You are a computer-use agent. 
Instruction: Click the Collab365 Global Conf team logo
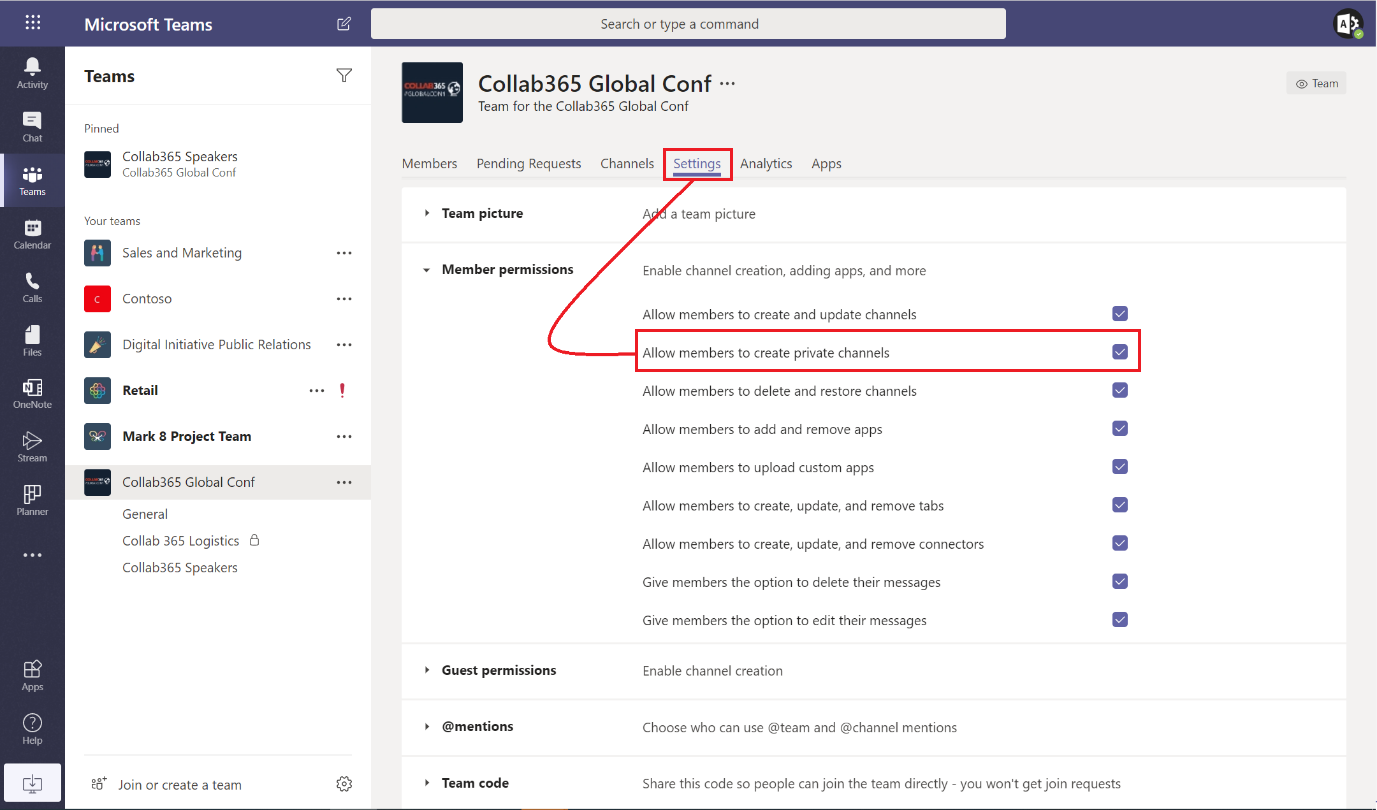[x=432, y=92]
